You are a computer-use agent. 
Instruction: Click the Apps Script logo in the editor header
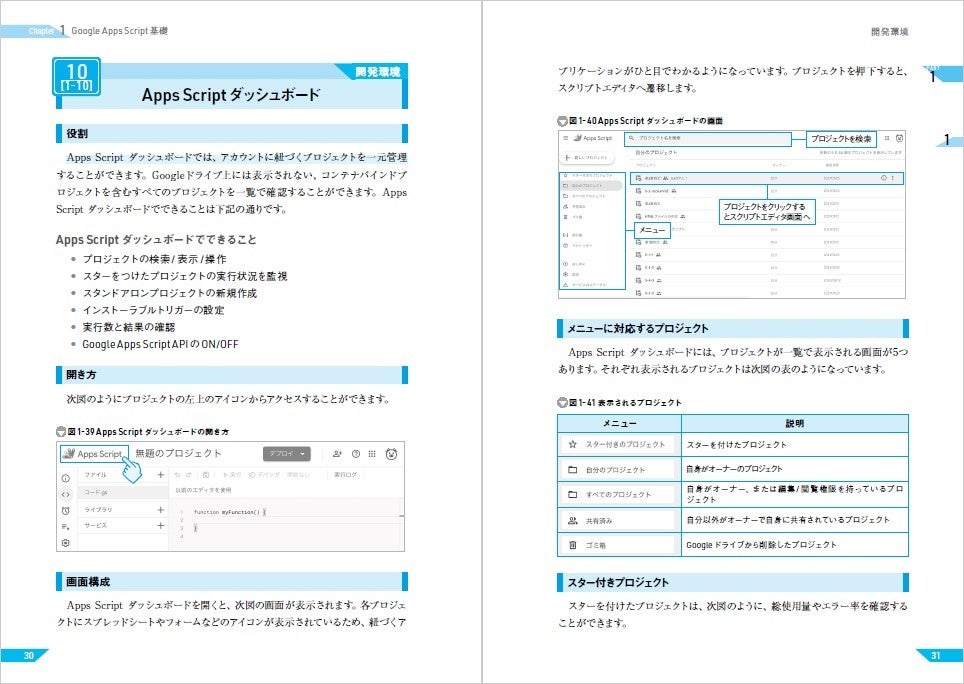coord(93,454)
